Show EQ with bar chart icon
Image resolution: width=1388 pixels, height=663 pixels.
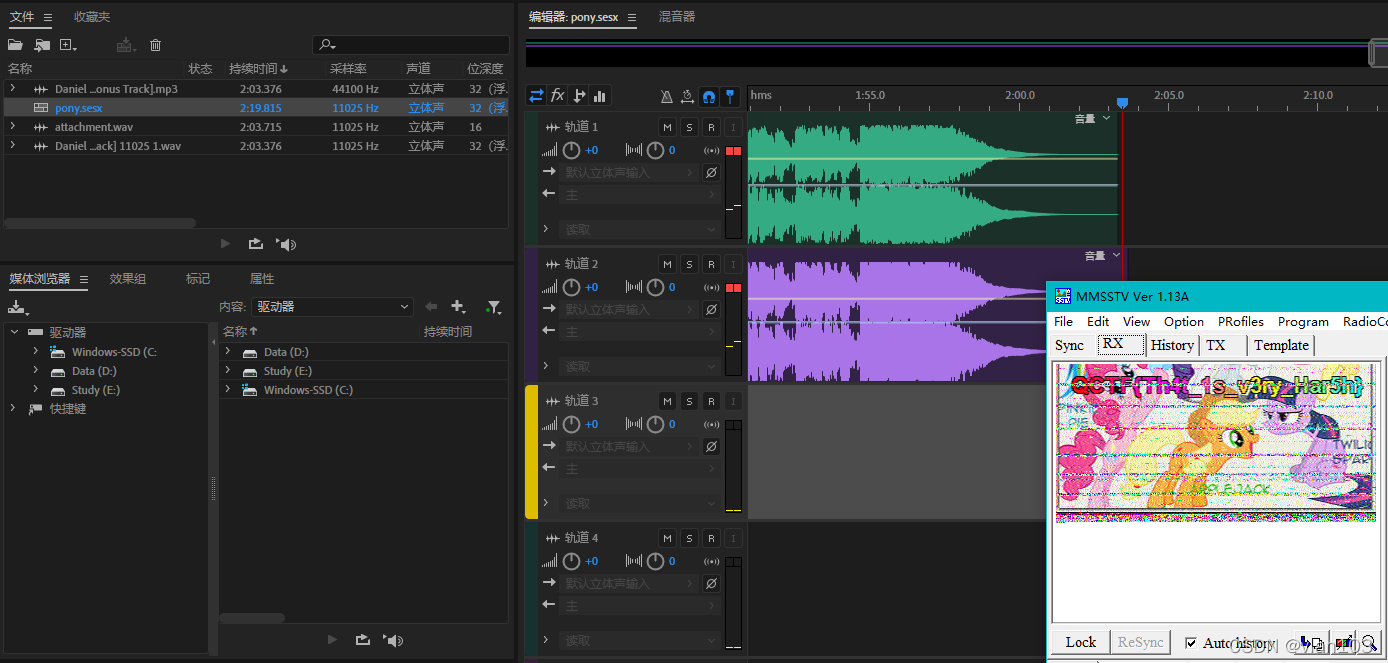coord(600,96)
